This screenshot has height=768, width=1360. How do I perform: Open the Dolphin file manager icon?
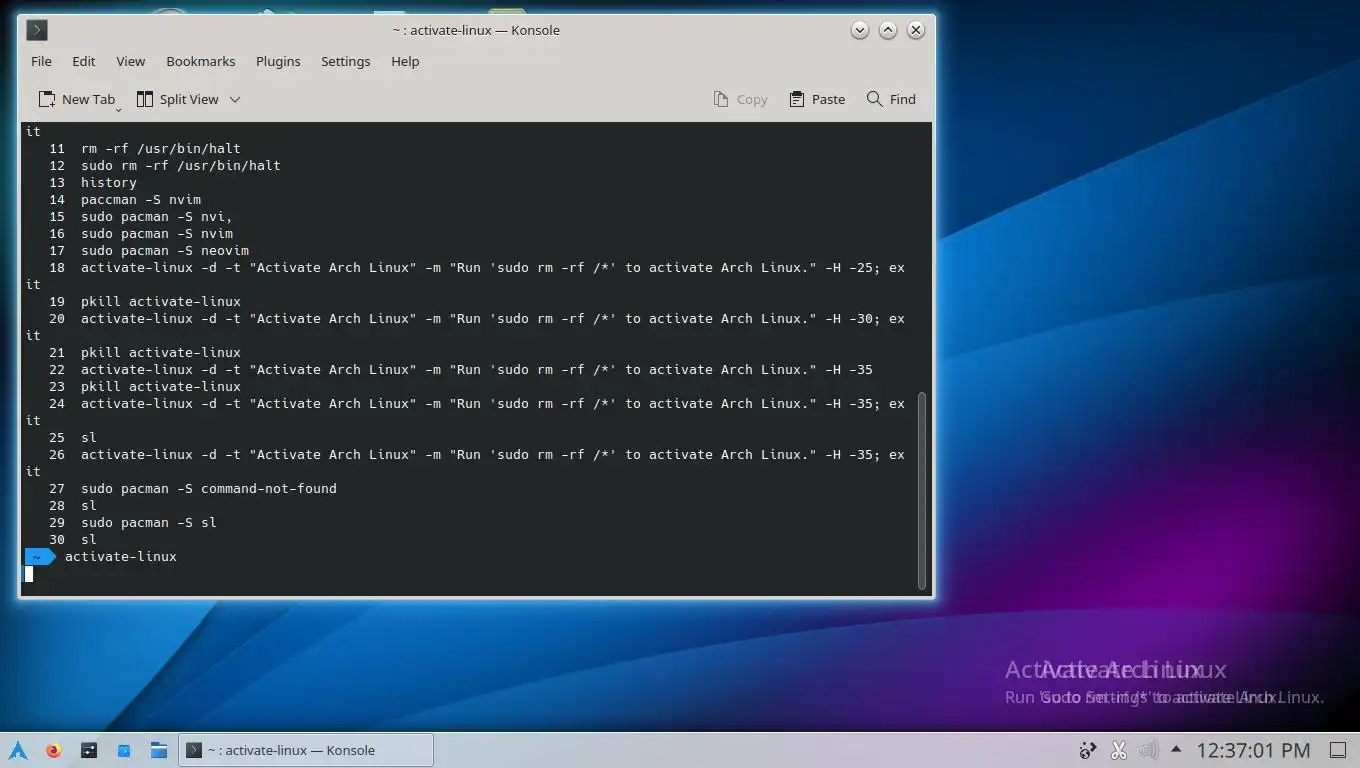click(159, 750)
